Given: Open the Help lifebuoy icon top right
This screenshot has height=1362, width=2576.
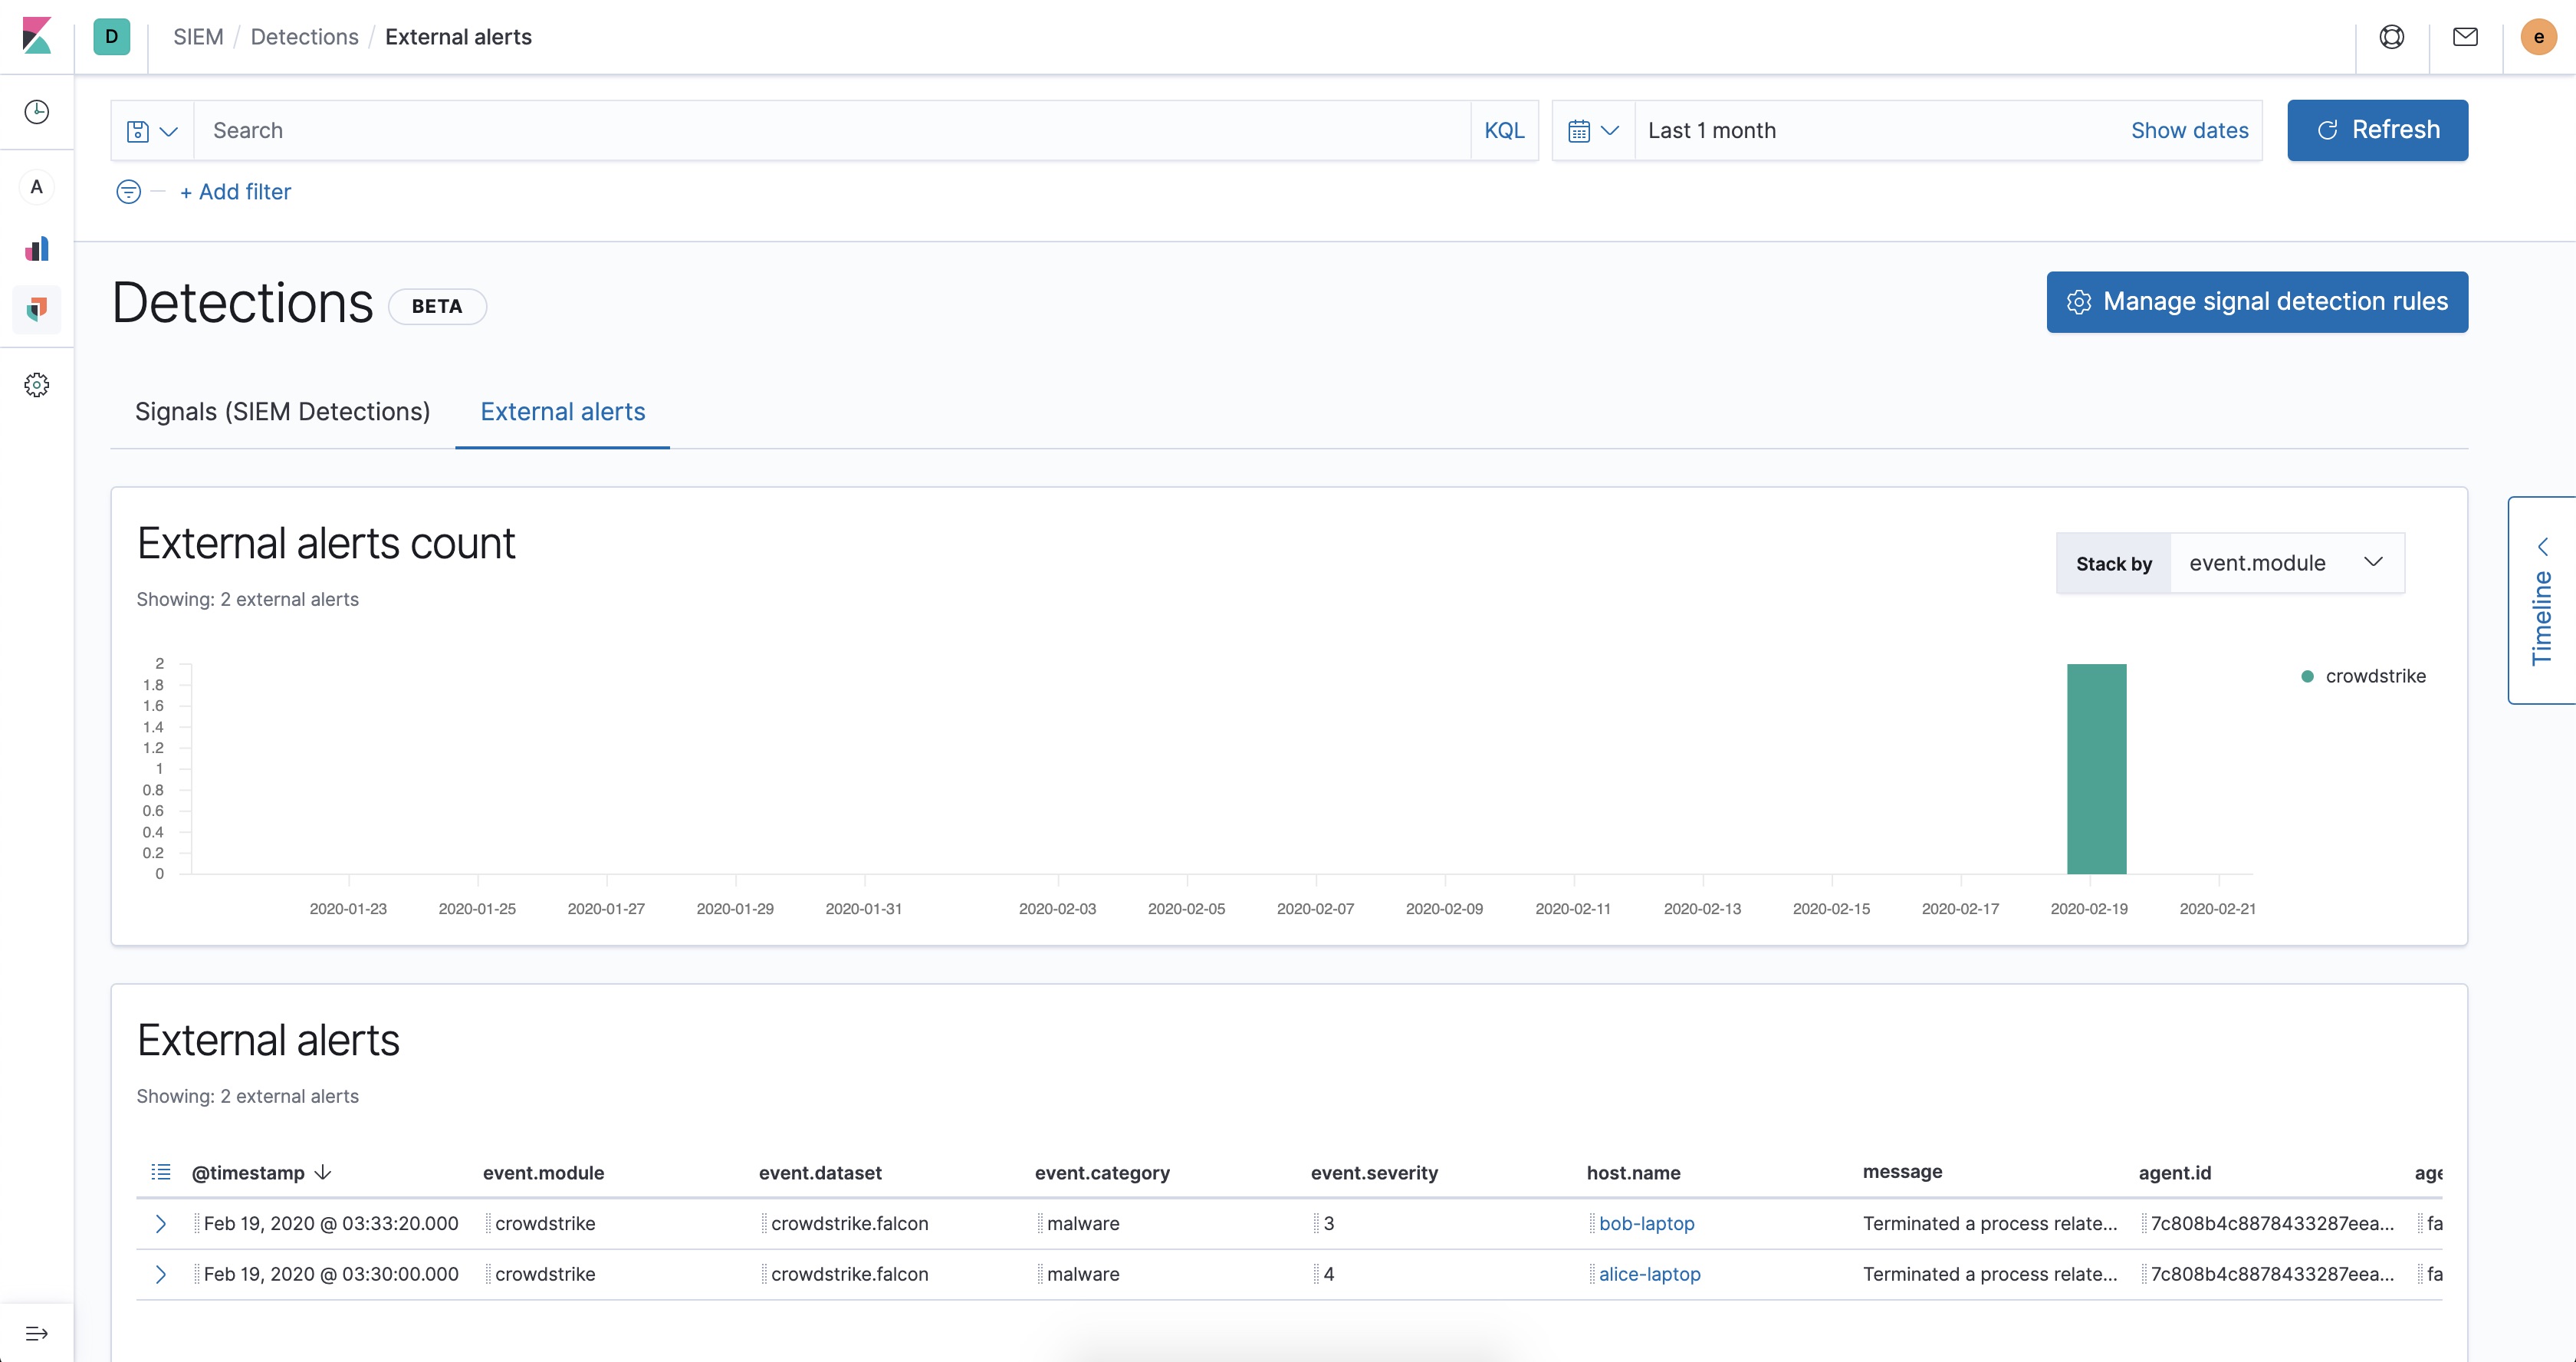Looking at the screenshot, I should 2392,36.
